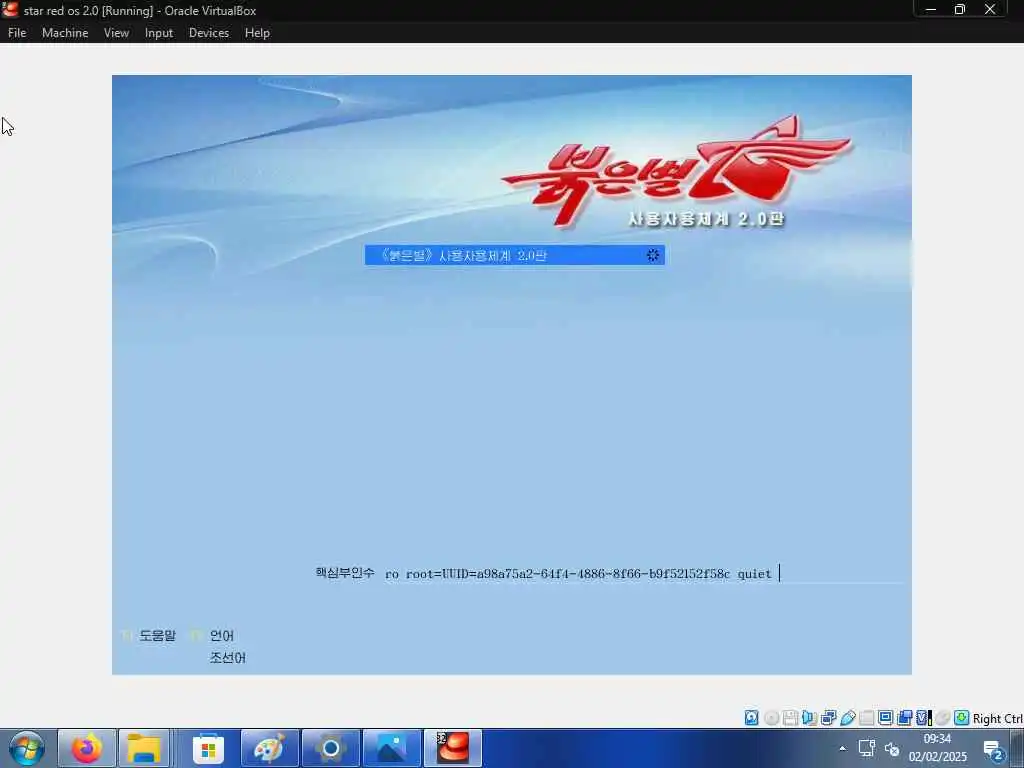Click the display monitor status icon
1024x768 pixels.
[x=886, y=718]
